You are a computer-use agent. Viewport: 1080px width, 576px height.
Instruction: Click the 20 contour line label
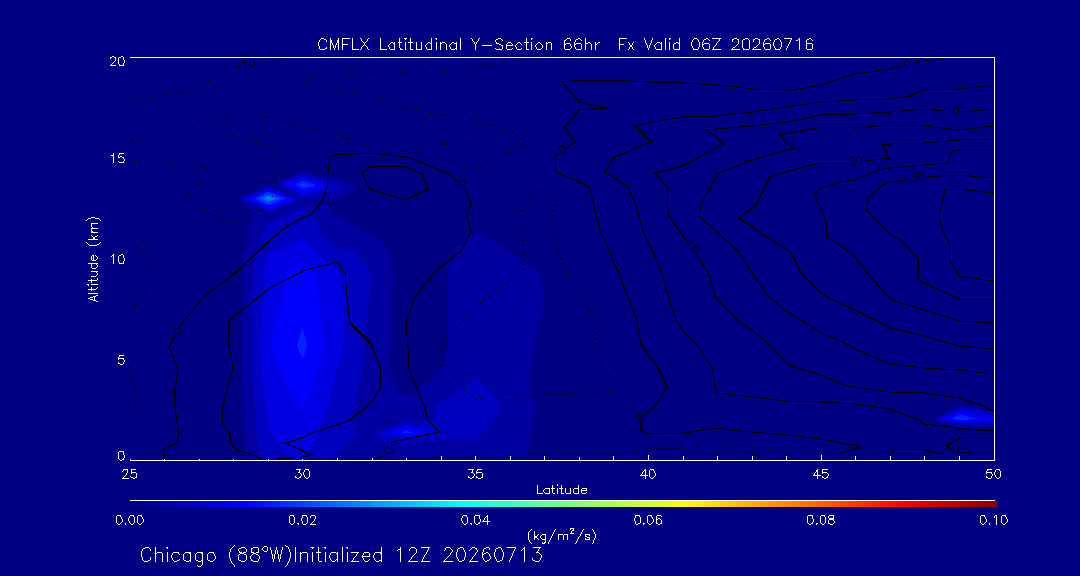855,161
